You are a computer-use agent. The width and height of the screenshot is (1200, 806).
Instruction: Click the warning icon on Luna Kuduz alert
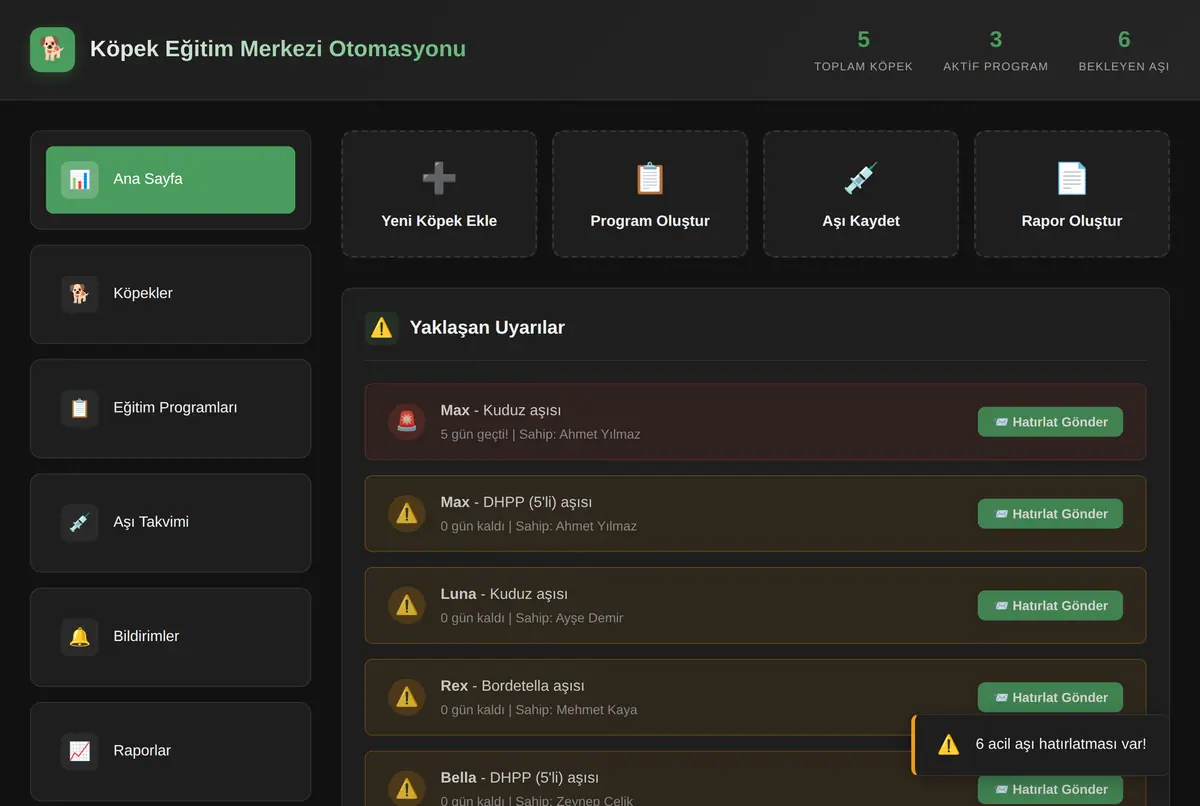click(407, 606)
